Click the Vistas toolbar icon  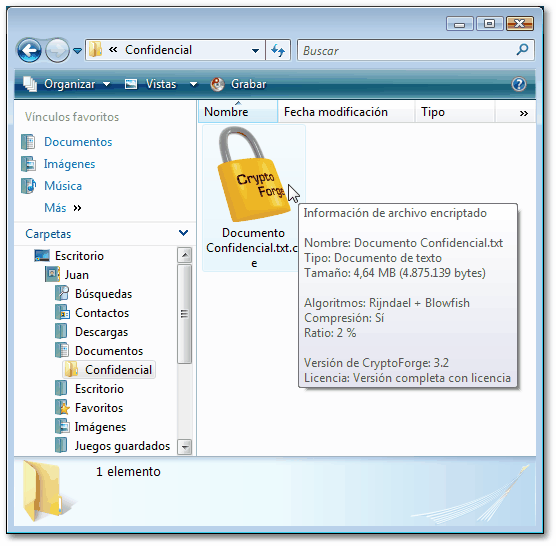click(x=130, y=84)
